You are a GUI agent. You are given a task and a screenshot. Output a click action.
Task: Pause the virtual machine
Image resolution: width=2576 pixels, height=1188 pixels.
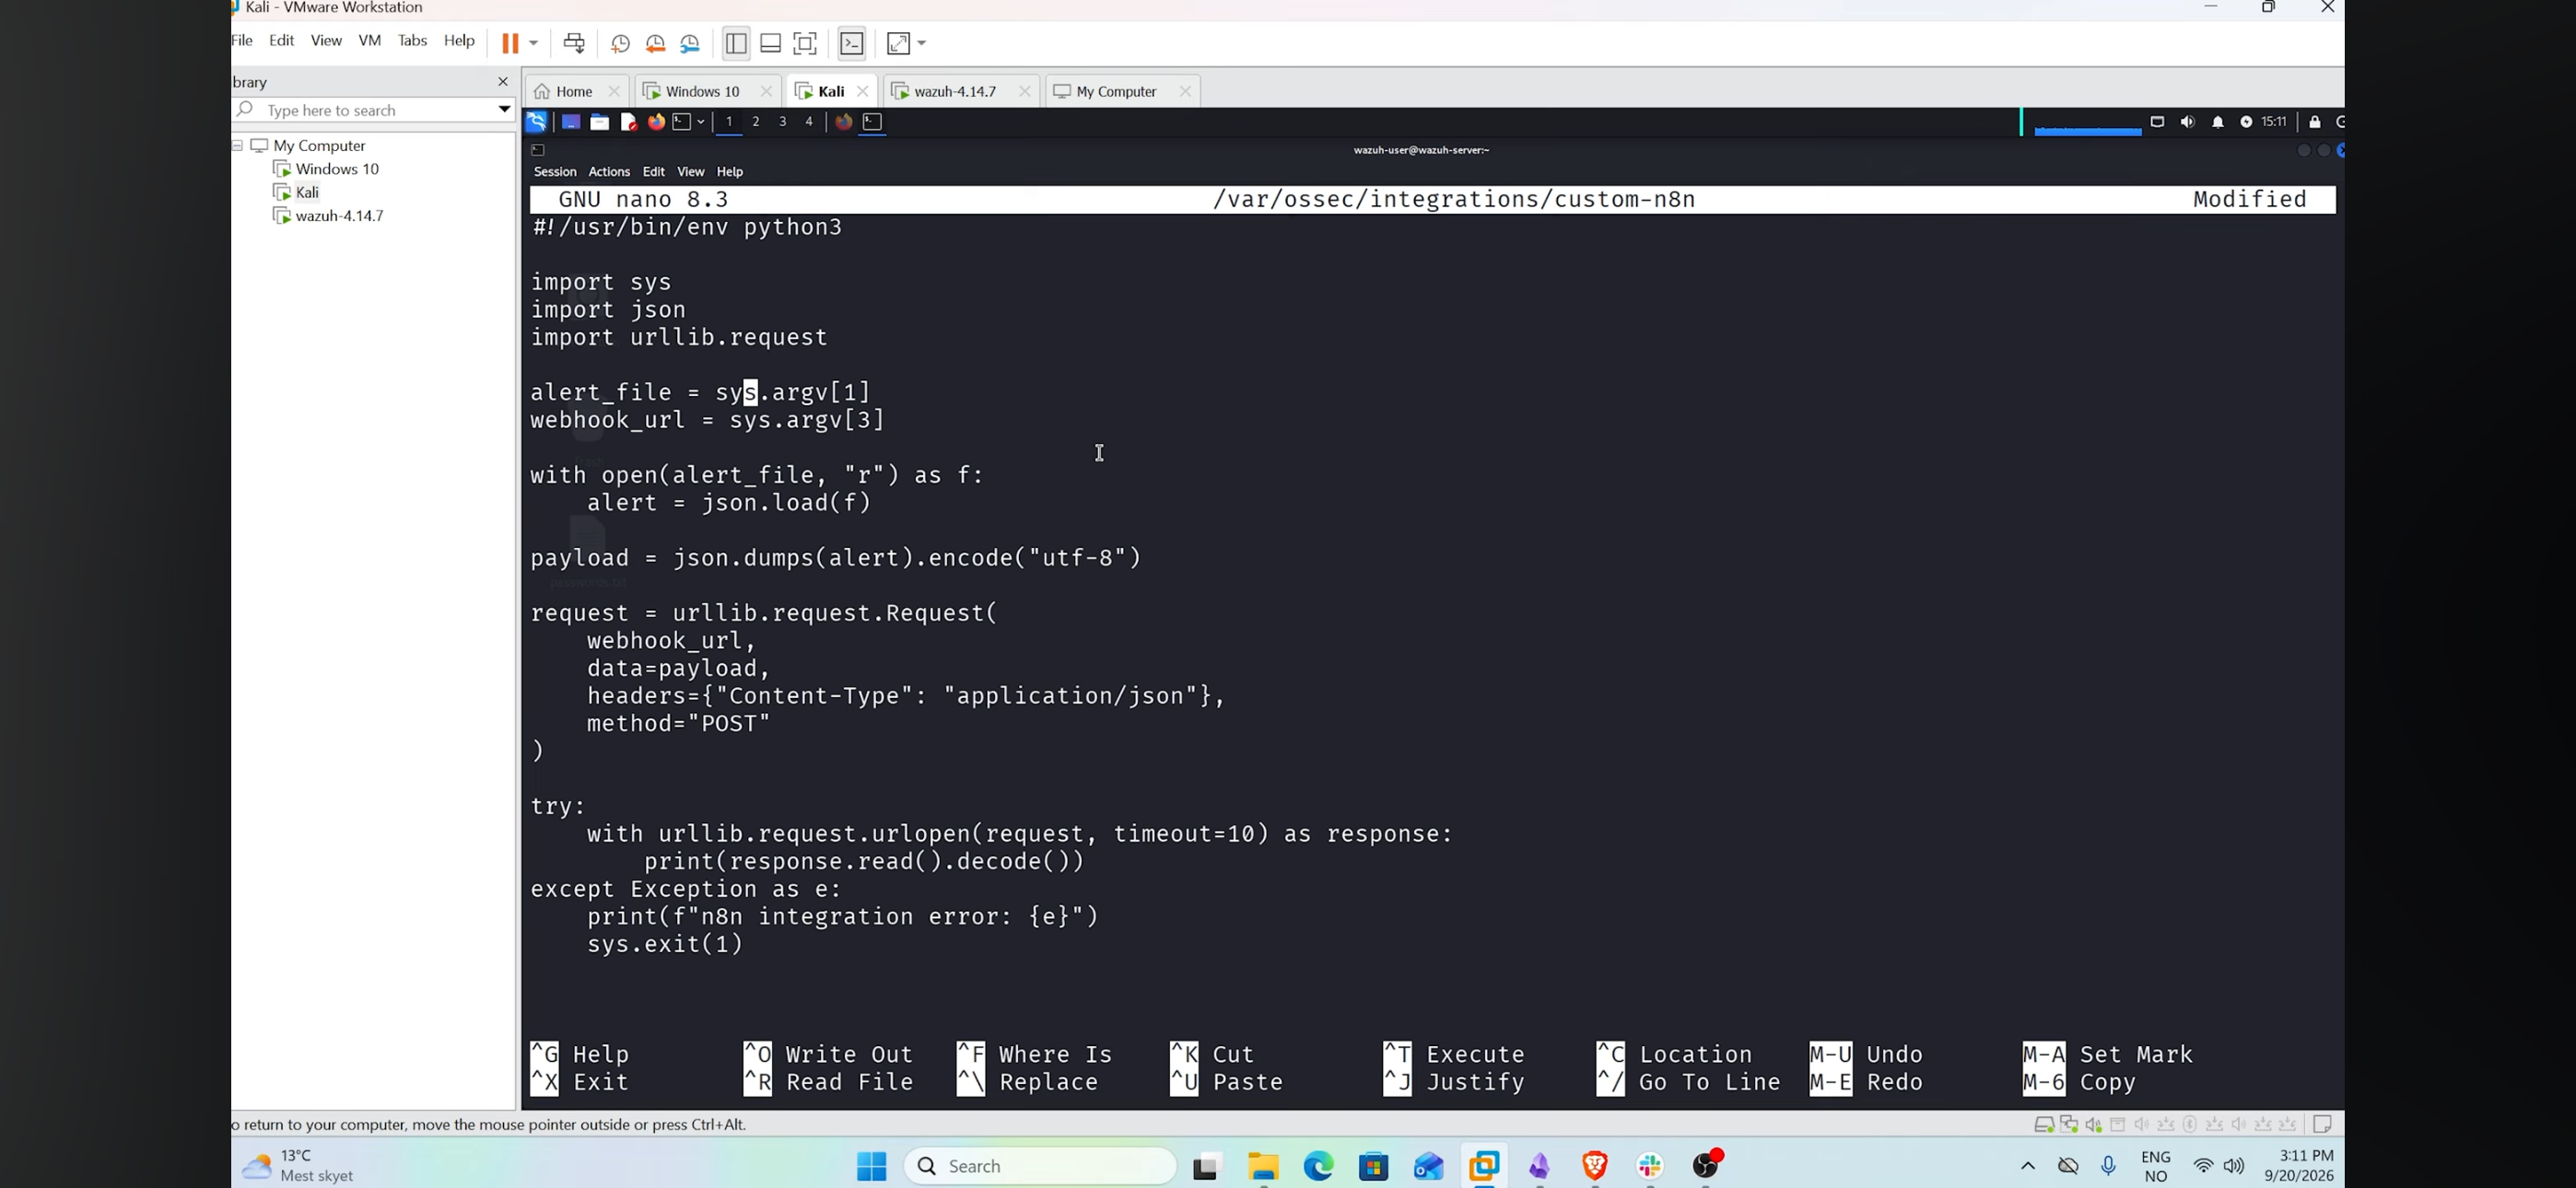510,43
